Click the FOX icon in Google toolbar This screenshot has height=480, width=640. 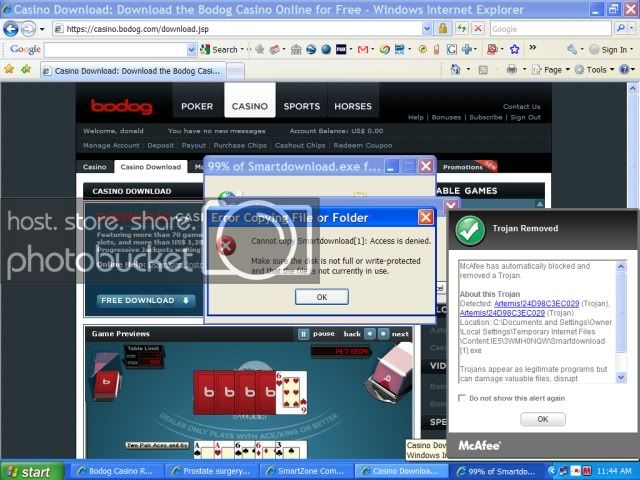(341, 50)
